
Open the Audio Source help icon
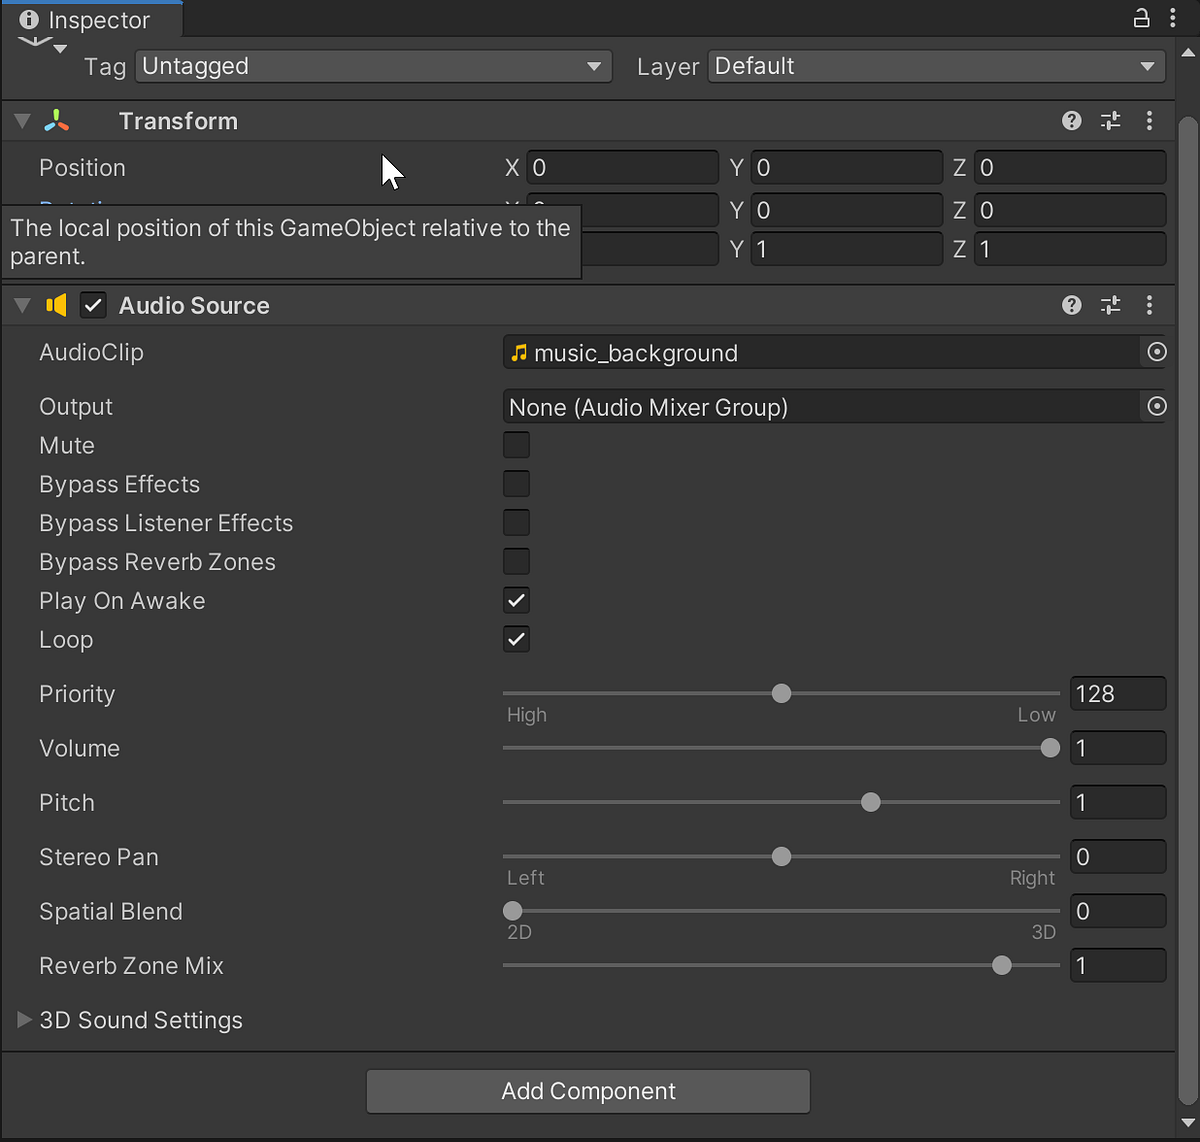1071,305
